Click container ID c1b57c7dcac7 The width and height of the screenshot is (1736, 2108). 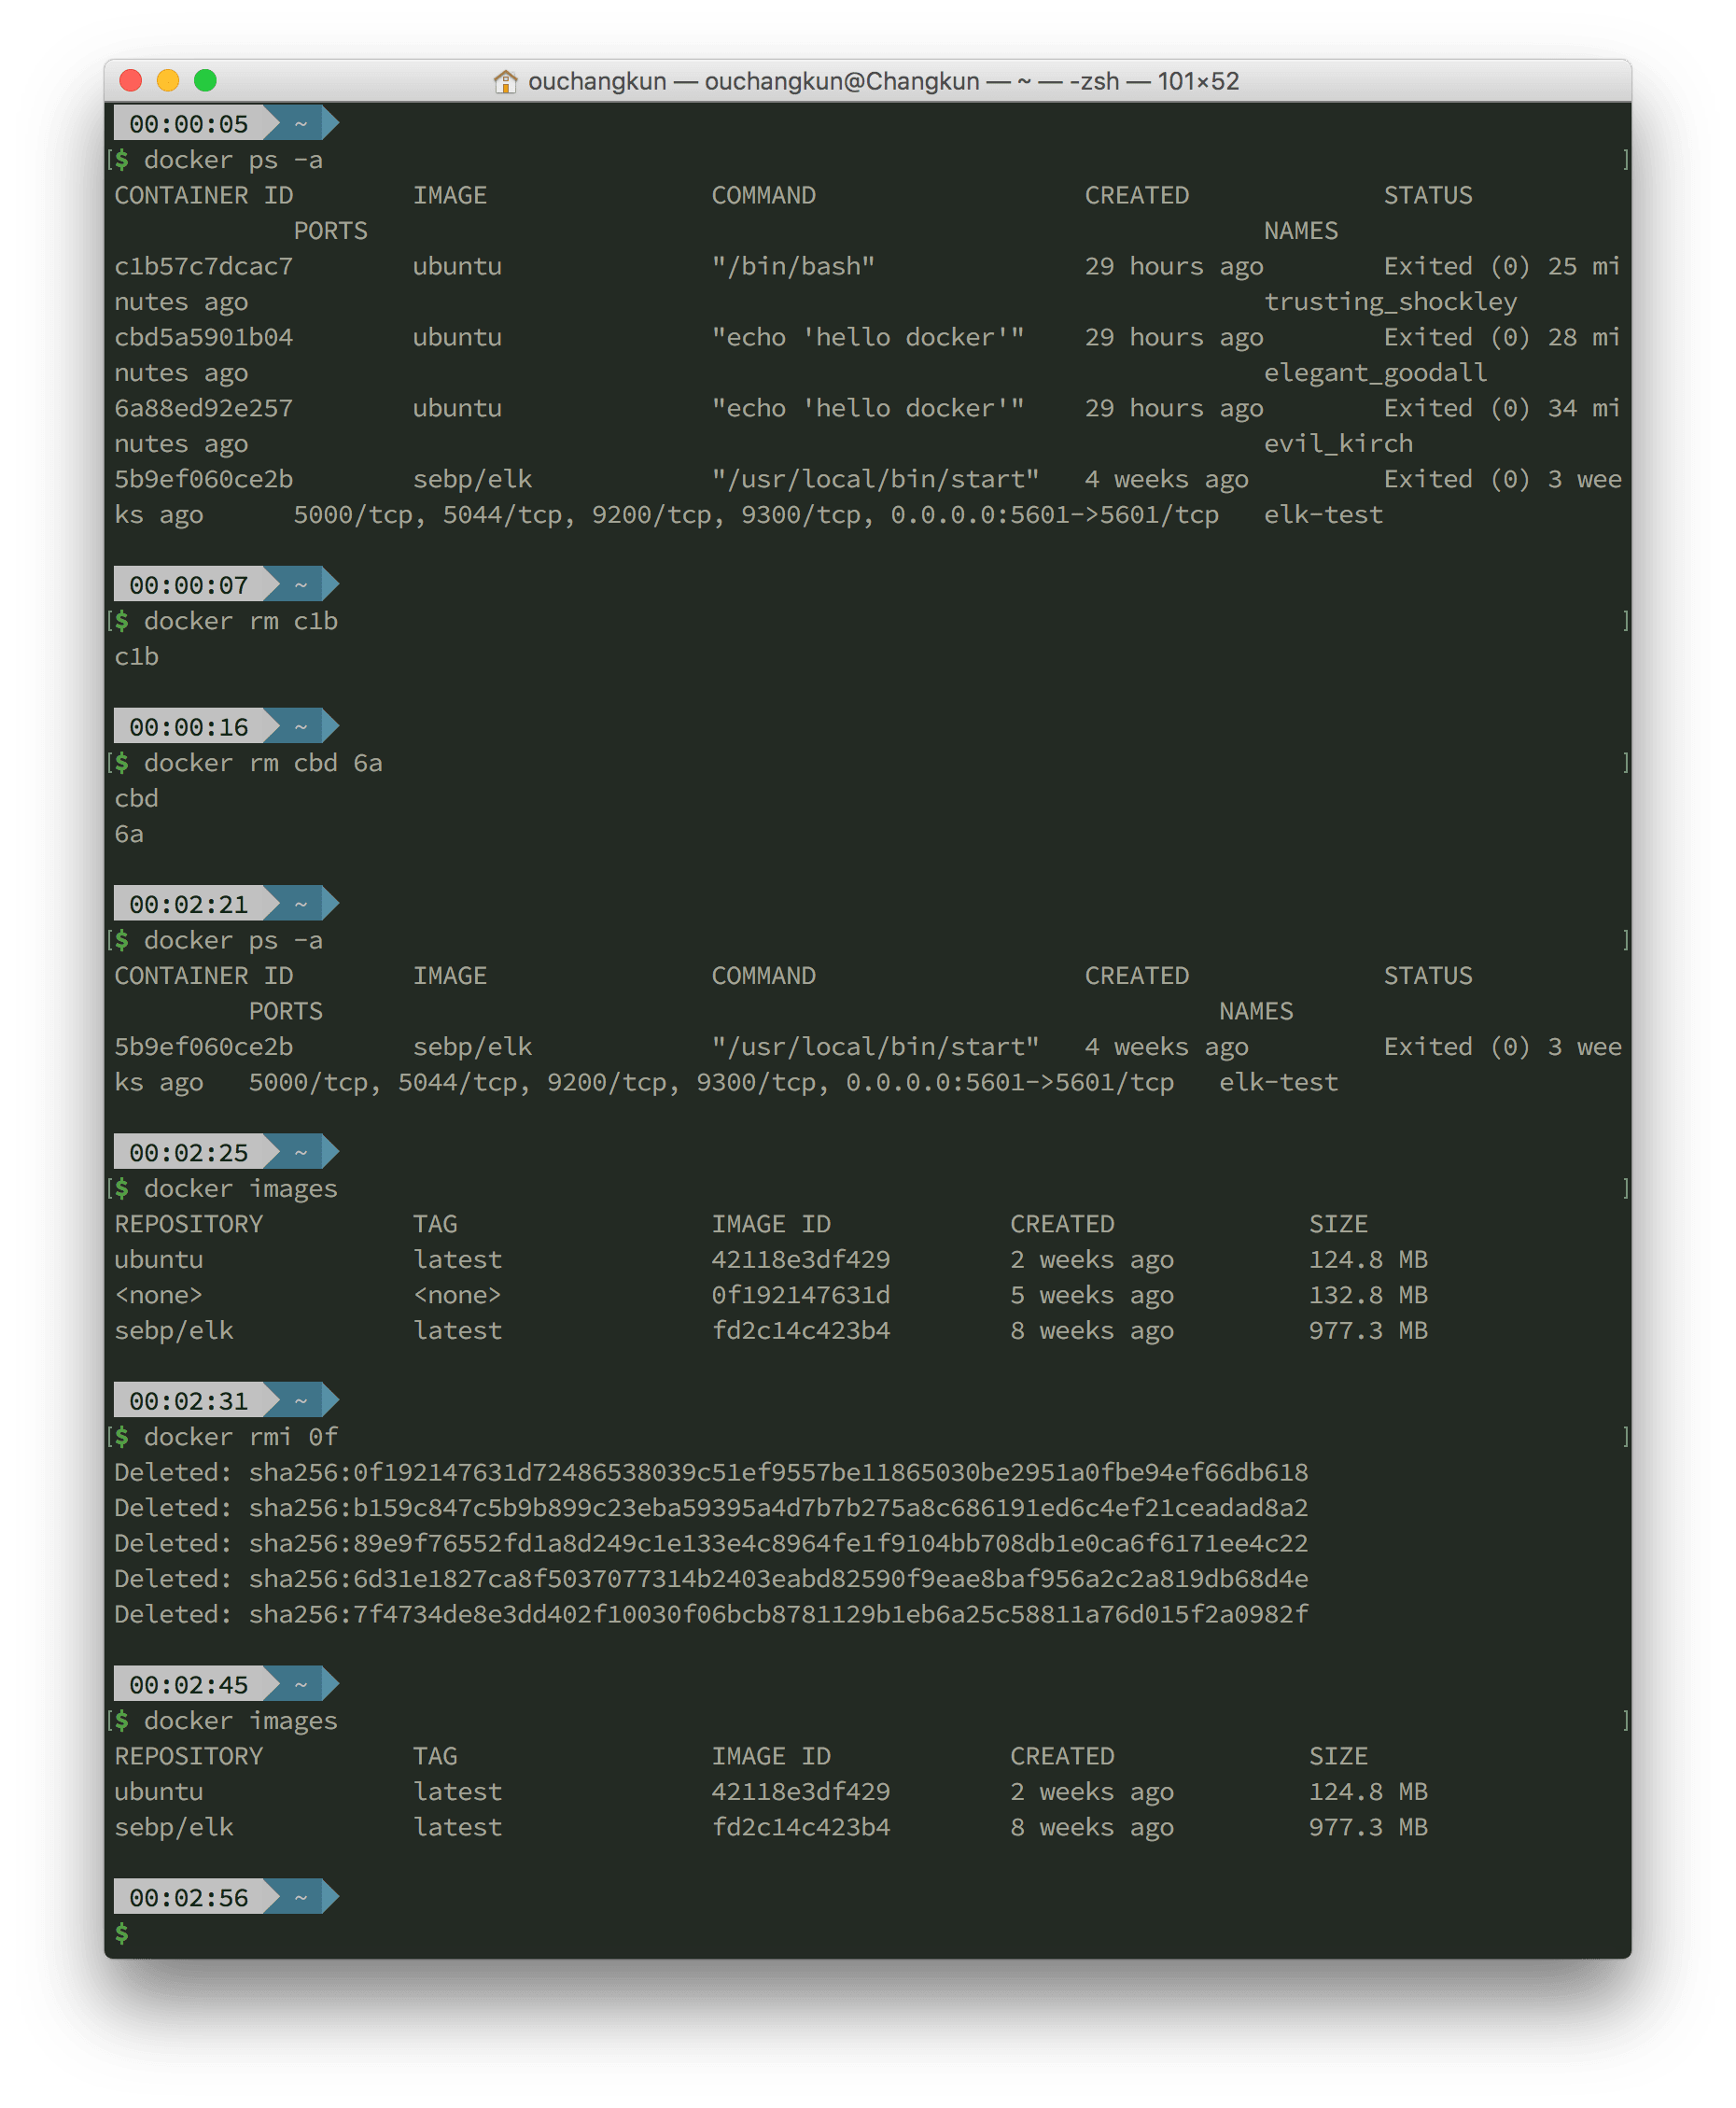pyautogui.click(x=204, y=267)
